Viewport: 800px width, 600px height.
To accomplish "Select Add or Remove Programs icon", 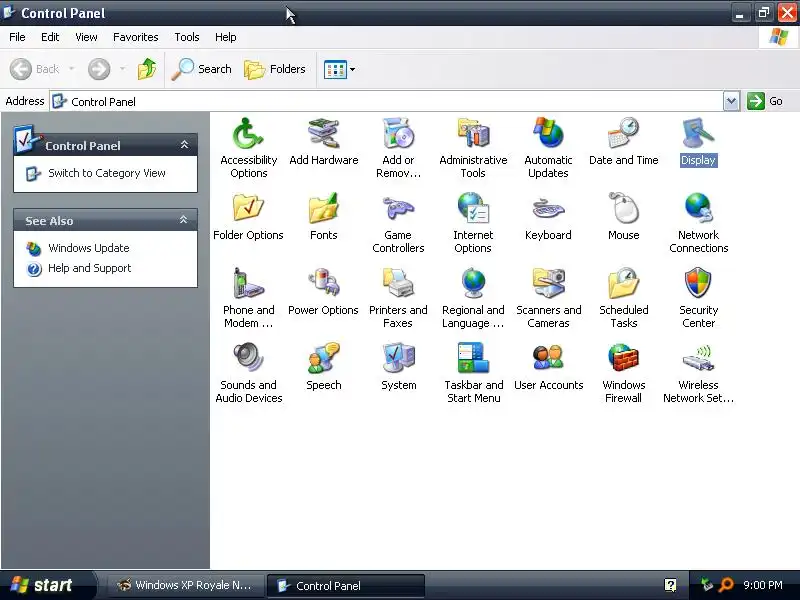I will [x=398, y=133].
